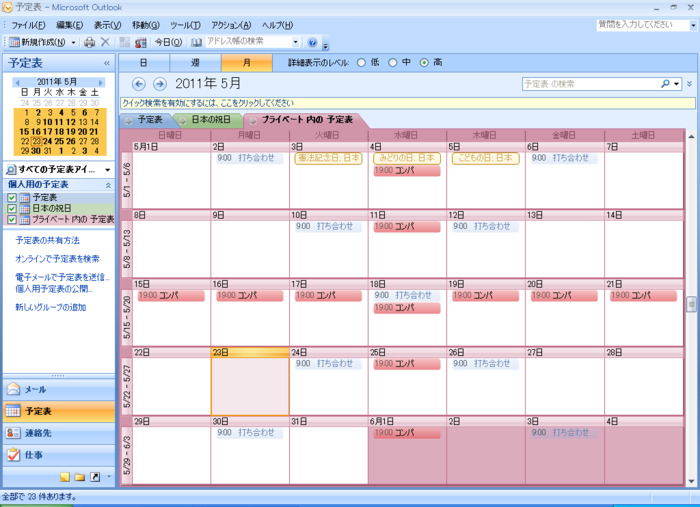Open toolbar options overflow arrow
Image resolution: width=700 pixels, height=507 pixels.
click(326, 46)
